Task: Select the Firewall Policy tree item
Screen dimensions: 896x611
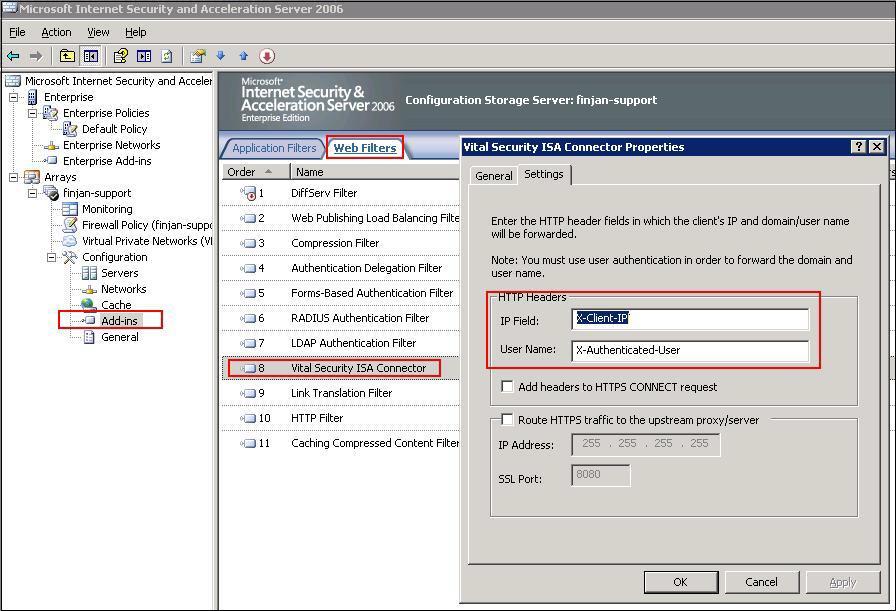Action: [146, 225]
